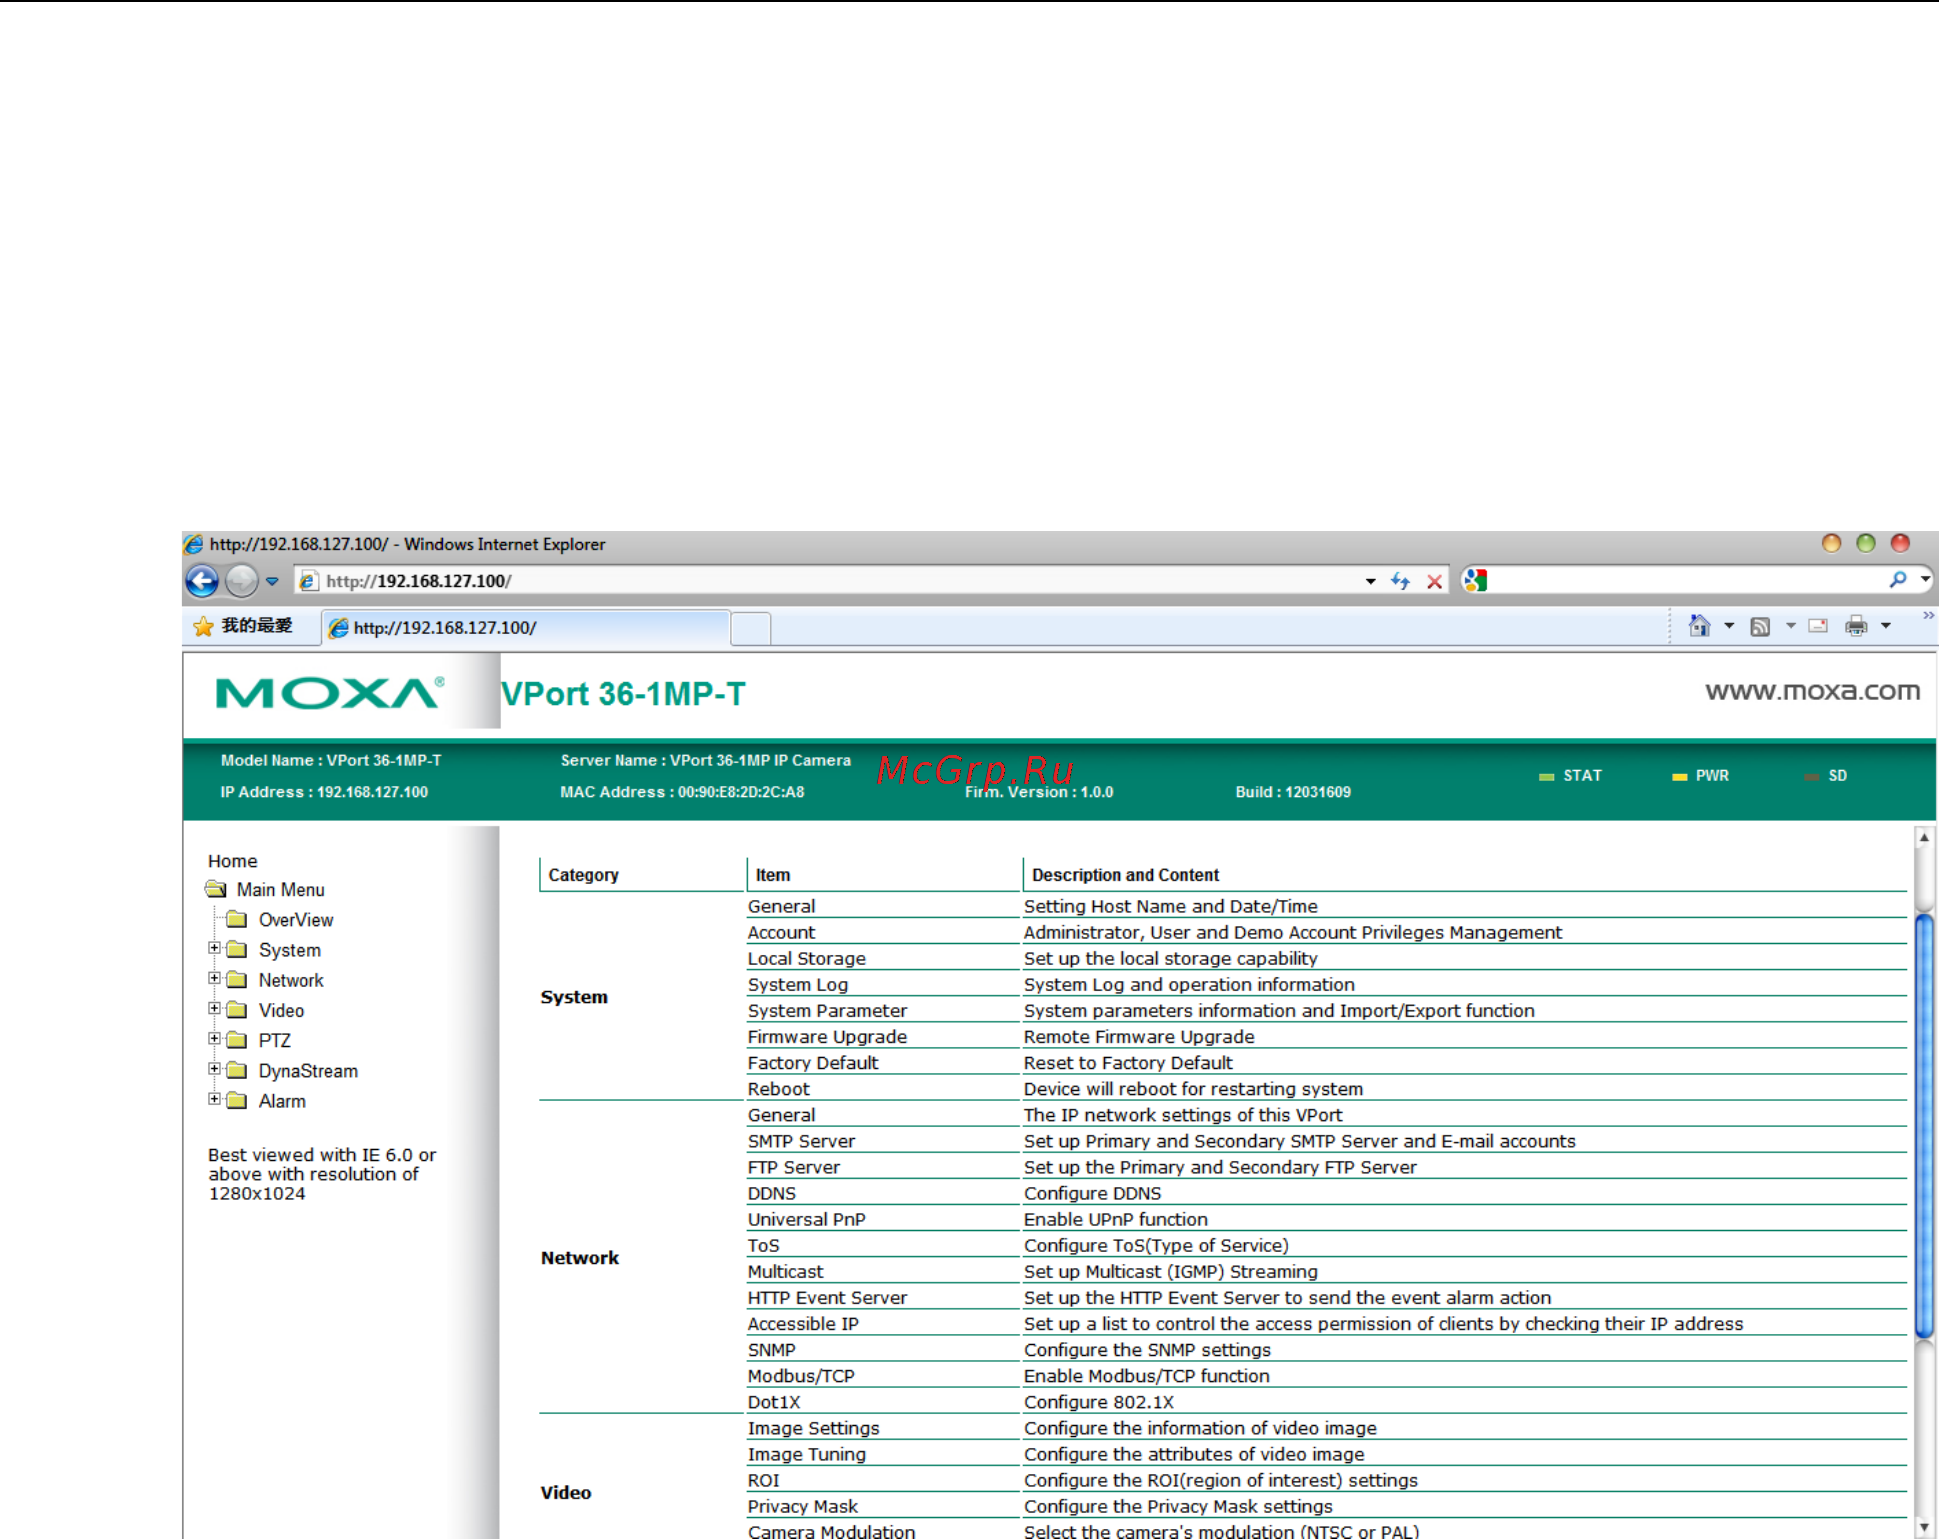Open Local Storage item
The image size is (1939, 1539).
(807, 958)
